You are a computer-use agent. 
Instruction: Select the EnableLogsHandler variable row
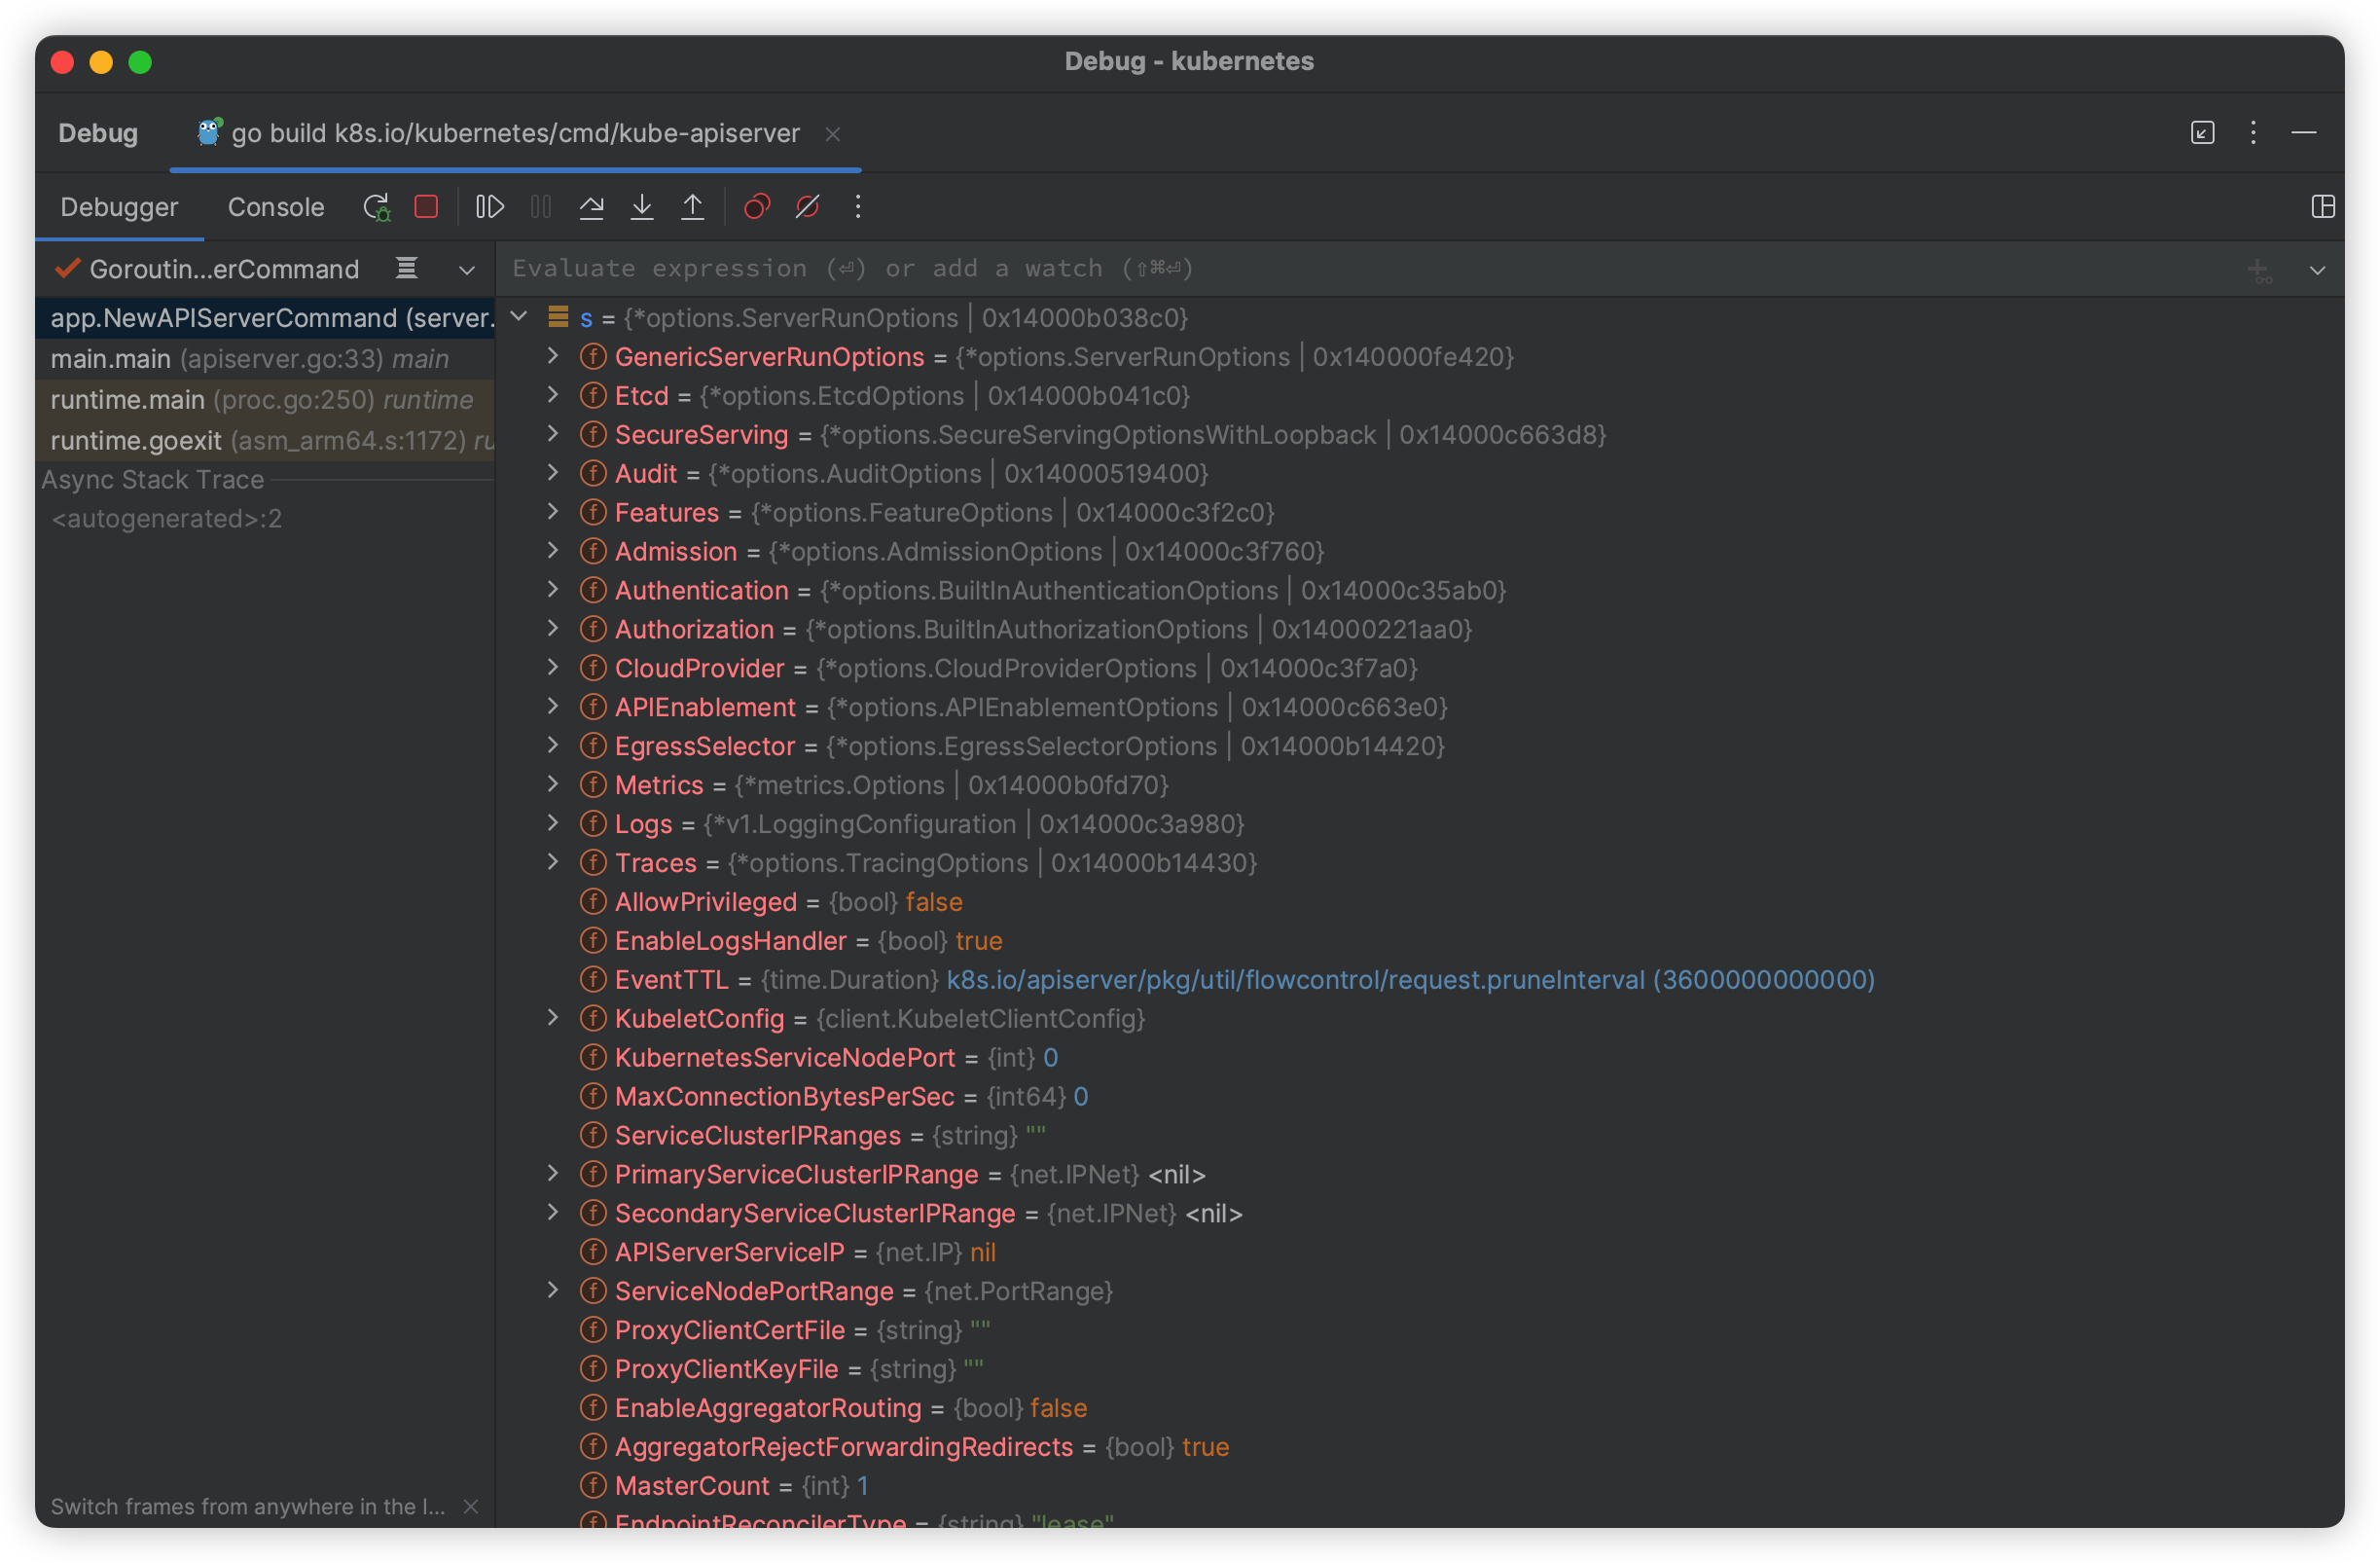pyautogui.click(x=1420, y=941)
